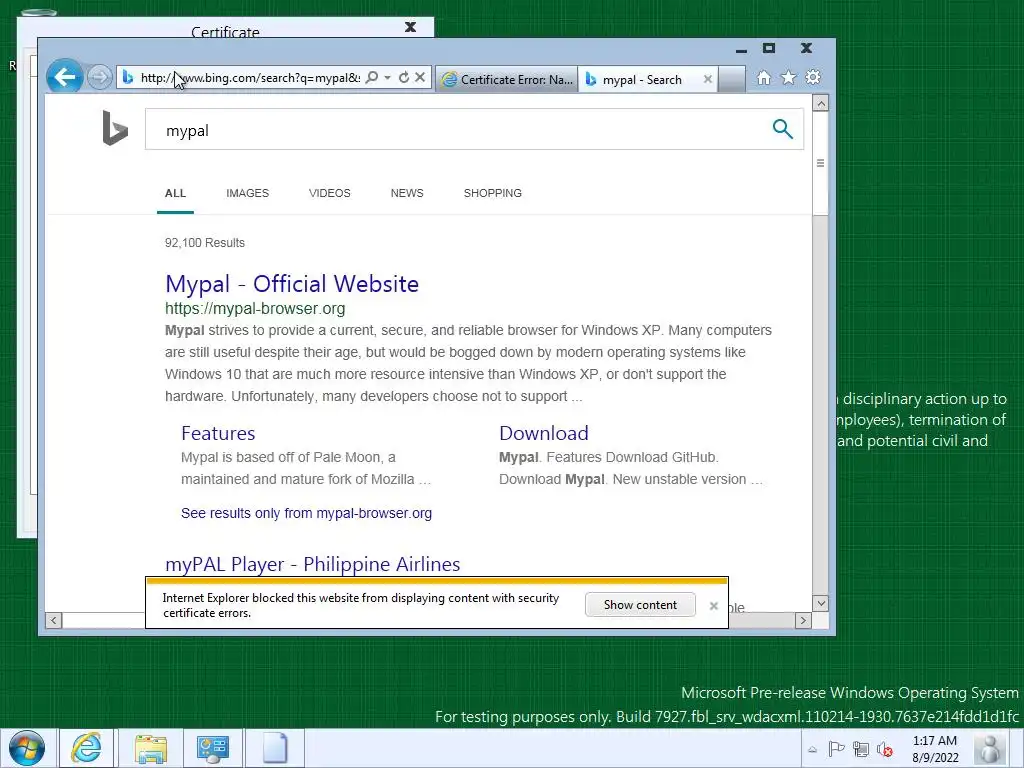This screenshot has height=768, width=1024.
Task: Click Internet Explorer taskbar icon
Action: pyautogui.click(x=86, y=748)
